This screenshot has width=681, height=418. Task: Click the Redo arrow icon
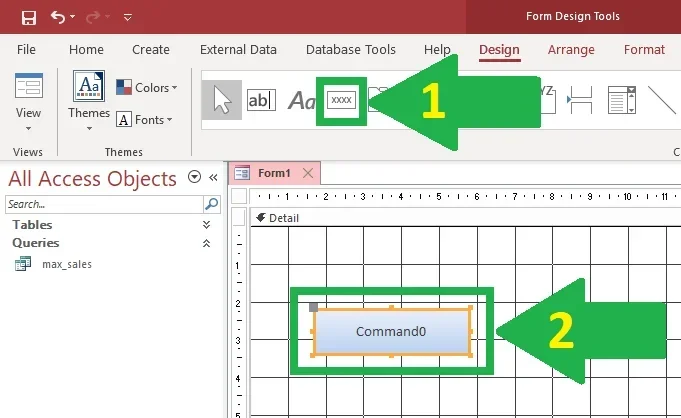pyautogui.click(x=93, y=17)
